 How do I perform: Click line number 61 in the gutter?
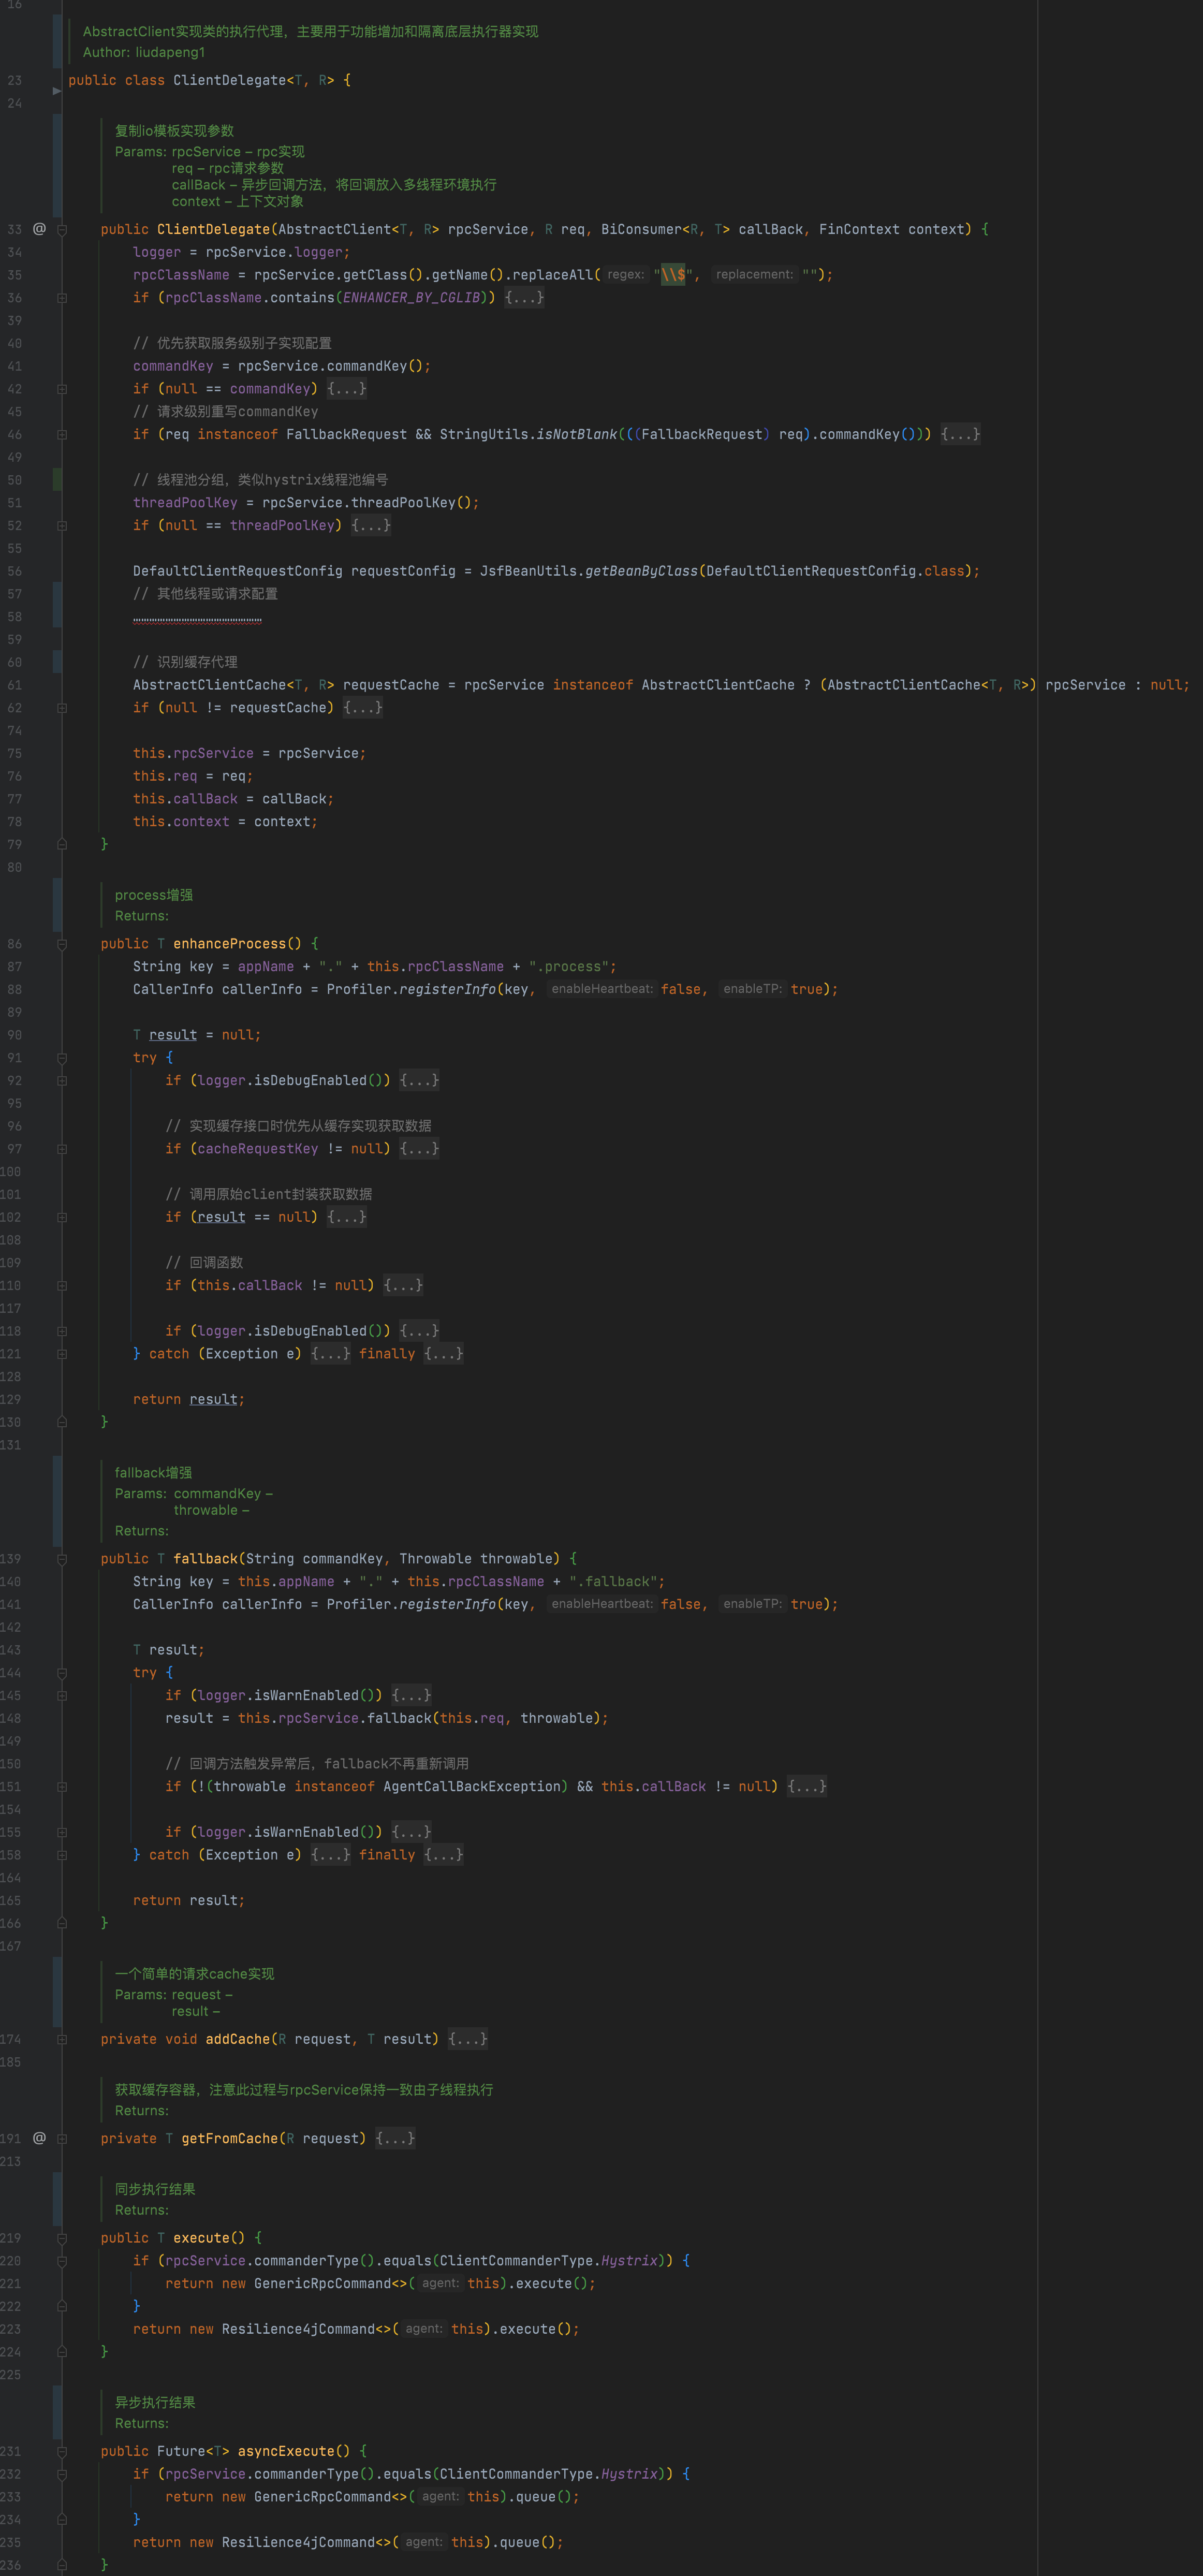coord(14,685)
